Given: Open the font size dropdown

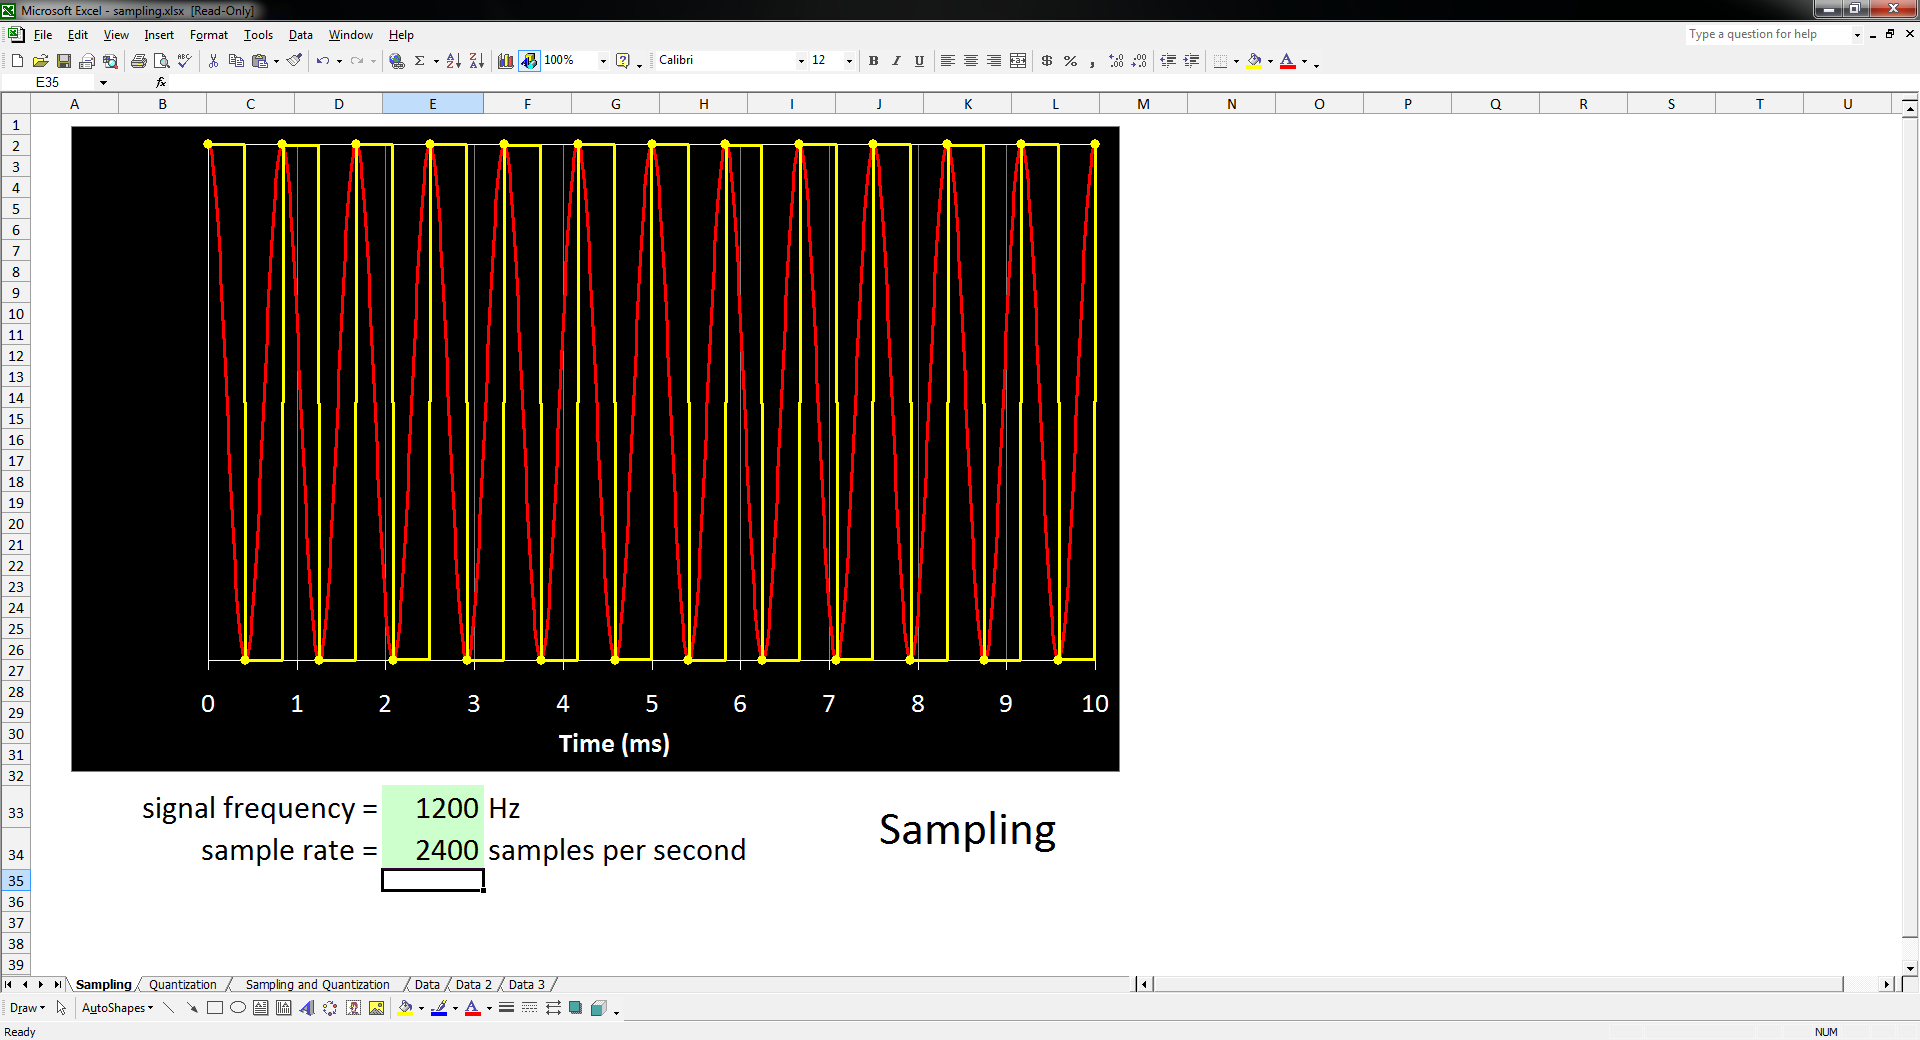Looking at the screenshot, I should [x=849, y=61].
